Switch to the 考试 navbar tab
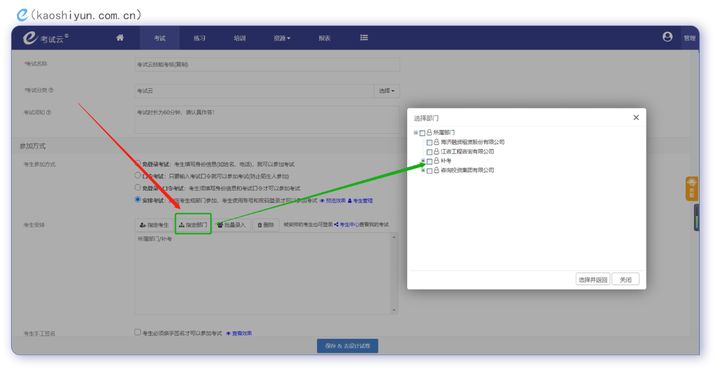 click(x=159, y=38)
